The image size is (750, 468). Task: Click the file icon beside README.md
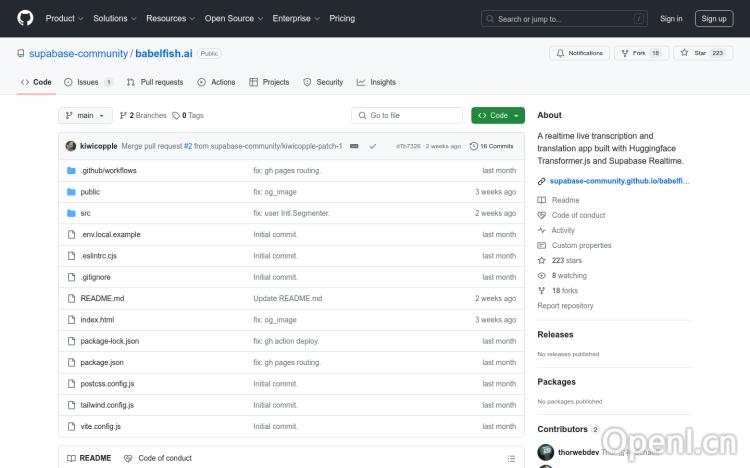point(71,298)
